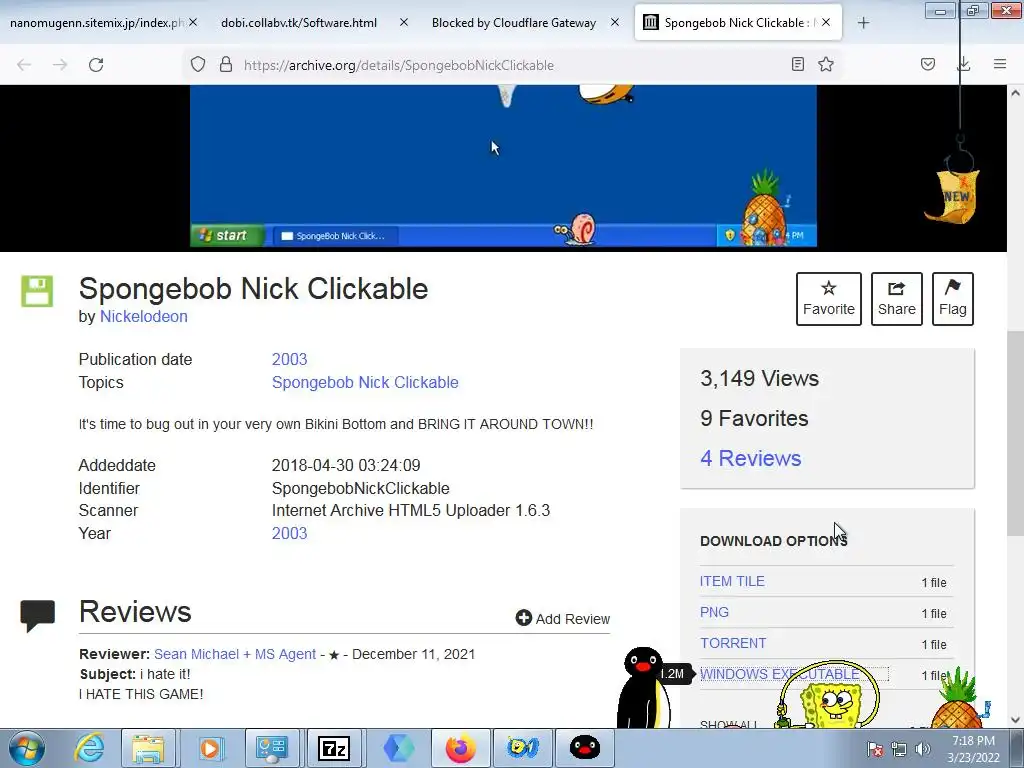Image resolution: width=1024 pixels, height=768 pixels.
Task: Open the Spongebob Nick Clickable topic link
Action: [x=365, y=382]
